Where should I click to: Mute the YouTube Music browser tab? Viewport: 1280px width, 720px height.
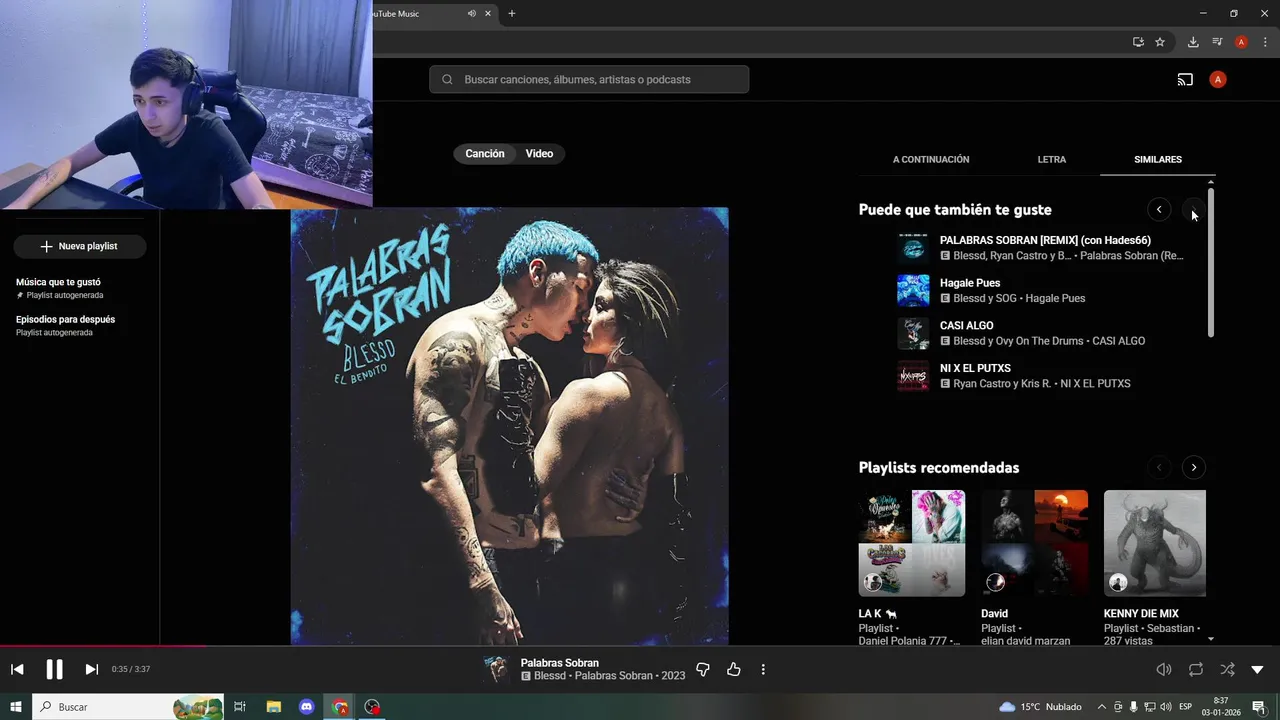pyautogui.click(x=472, y=14)
